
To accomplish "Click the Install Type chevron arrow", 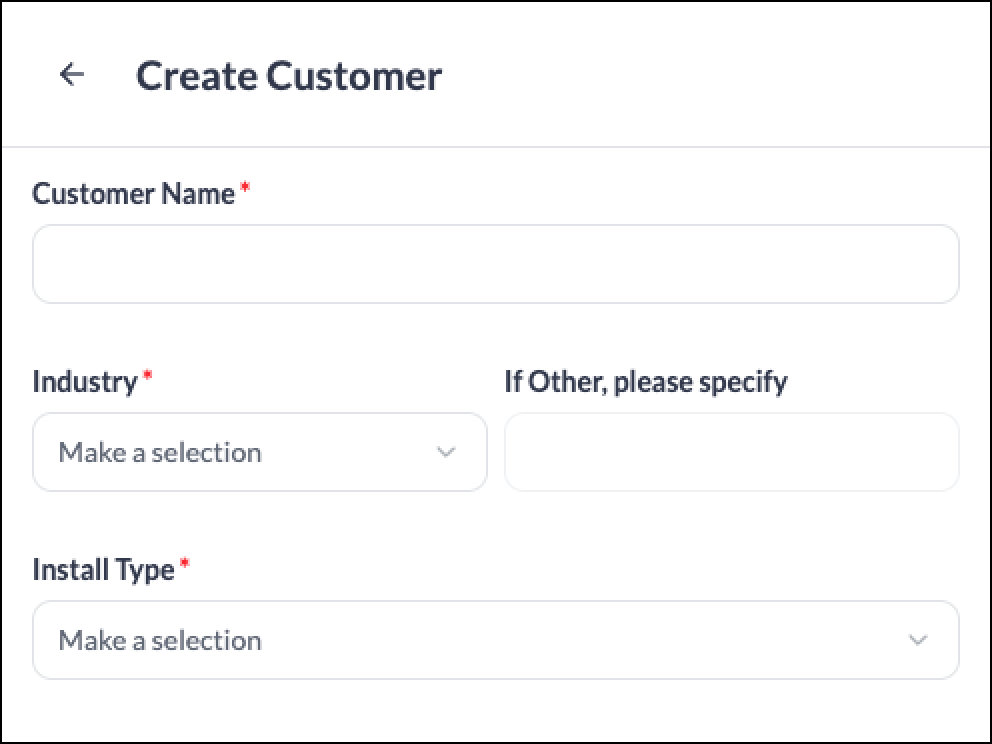I will (x=918, y=640).
